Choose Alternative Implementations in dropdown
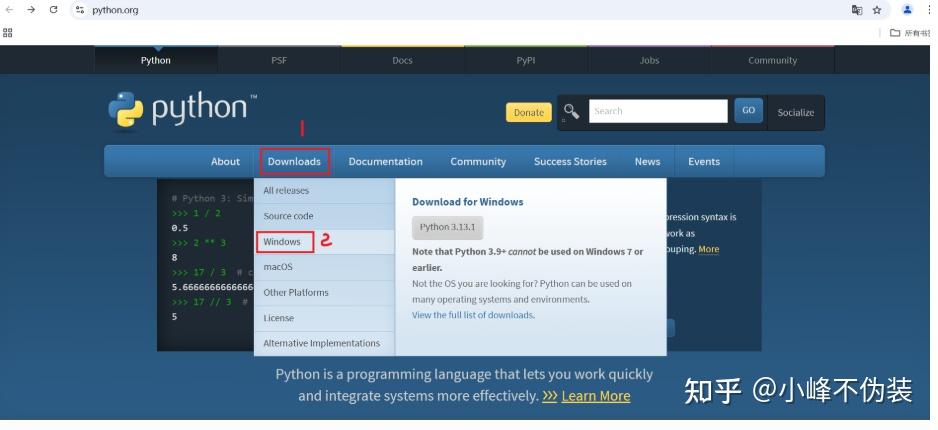The width and height of the screenshot is (938, 430). point(324,343)
